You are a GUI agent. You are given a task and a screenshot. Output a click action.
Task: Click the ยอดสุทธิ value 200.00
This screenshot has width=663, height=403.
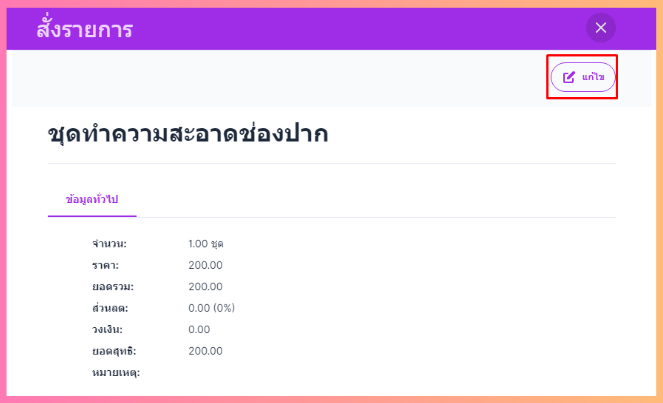pyautogui.click(x=205, y=351)
